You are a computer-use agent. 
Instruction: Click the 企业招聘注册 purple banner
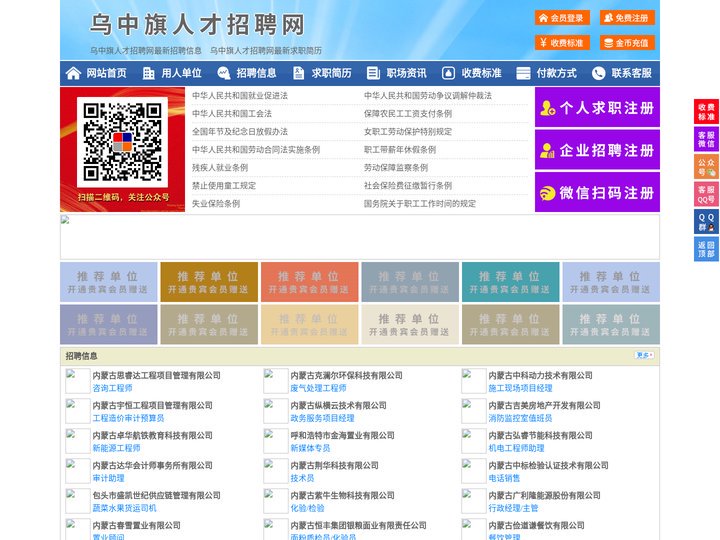(597, 150)
